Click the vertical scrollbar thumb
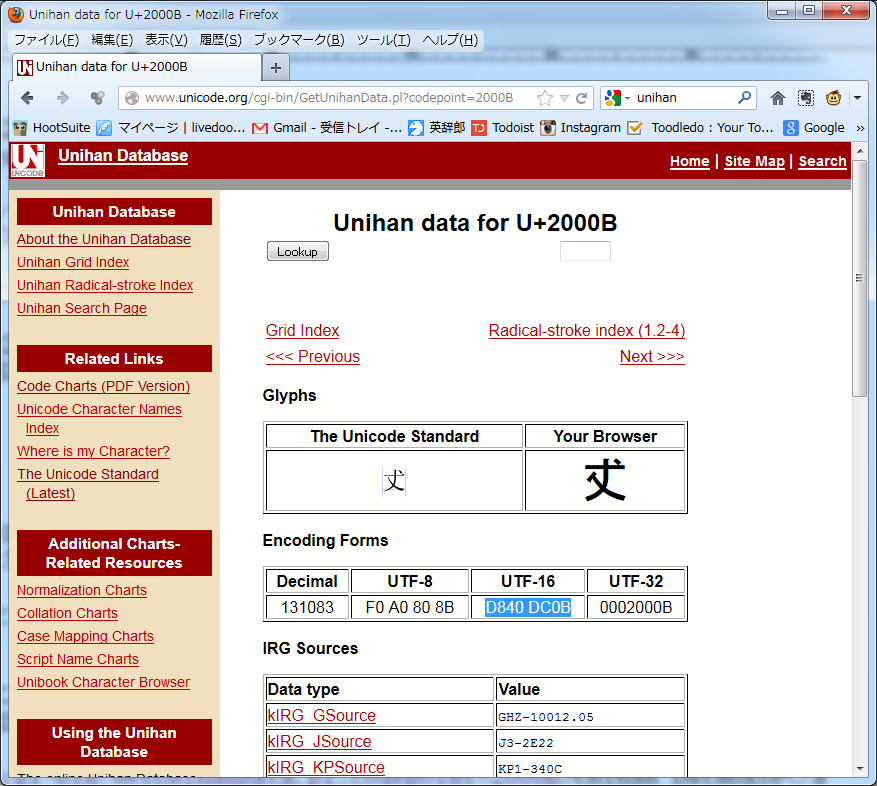The height and width of the screenshot is (786, 877). [x=860, y=278]
